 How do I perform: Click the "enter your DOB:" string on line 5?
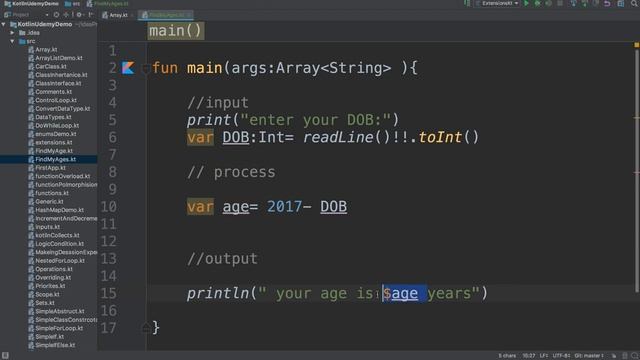point(315,120)
